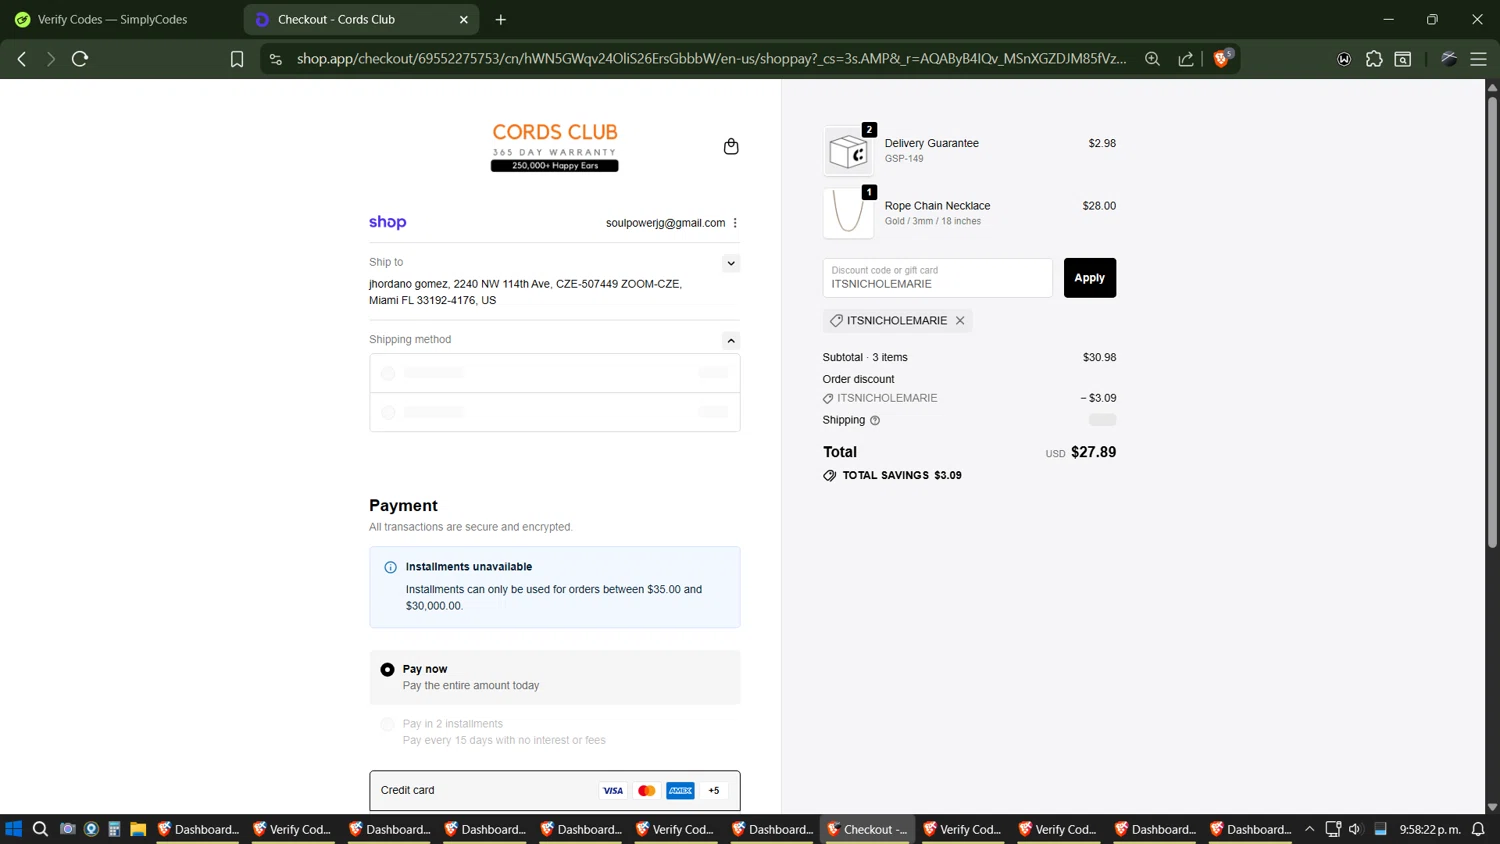Select the Pay now radio option

tap(387, 669)
